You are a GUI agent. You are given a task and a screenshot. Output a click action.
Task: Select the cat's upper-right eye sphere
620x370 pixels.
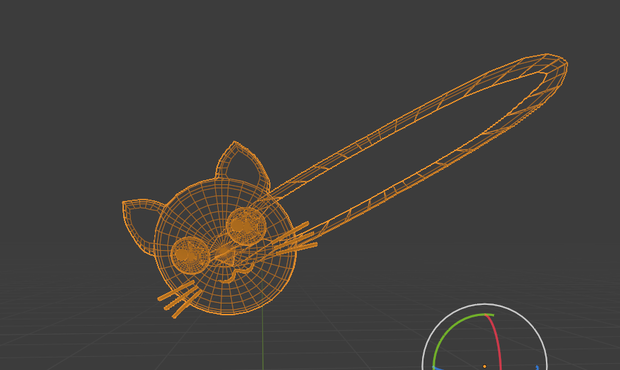(246, 226)
